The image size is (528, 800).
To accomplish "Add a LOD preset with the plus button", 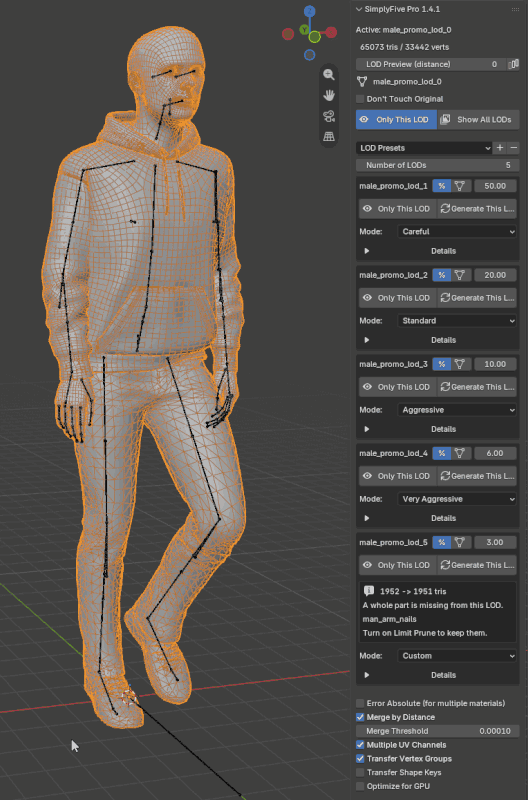I will point(500,148).
